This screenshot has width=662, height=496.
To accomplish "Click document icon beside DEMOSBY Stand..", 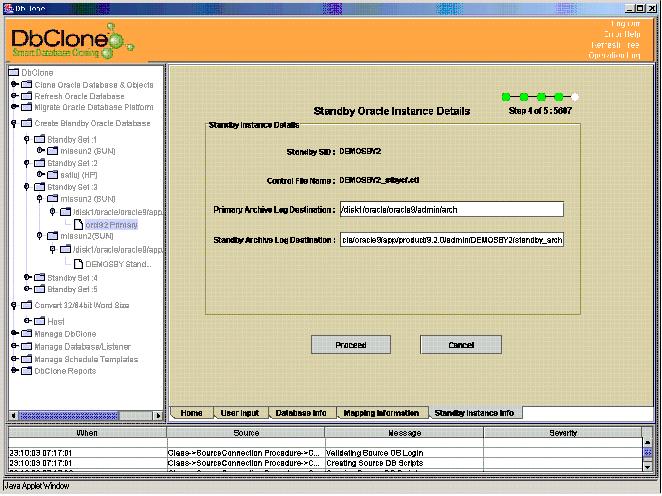I will [78, 264].
